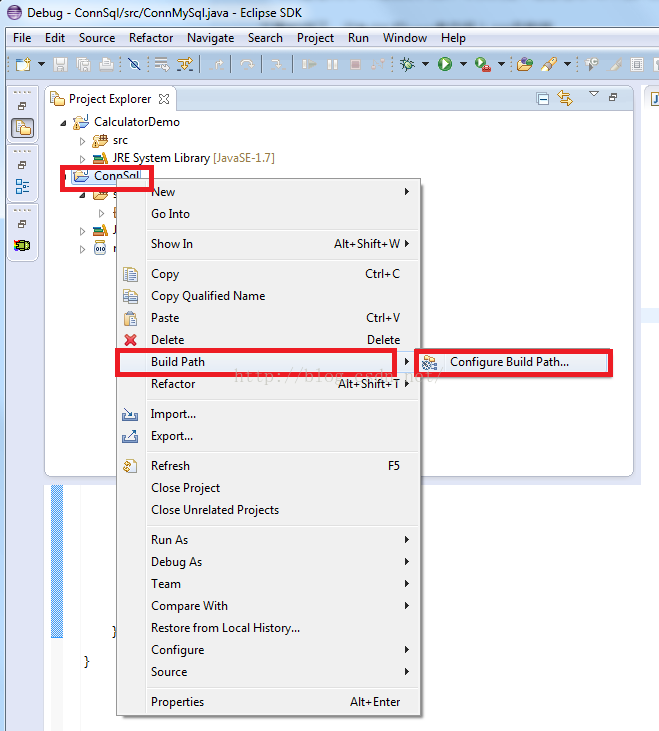Open the Compare With submenu
Image resolution: width=659 pixels, height=731 pixels.
(x=268, y=606)
